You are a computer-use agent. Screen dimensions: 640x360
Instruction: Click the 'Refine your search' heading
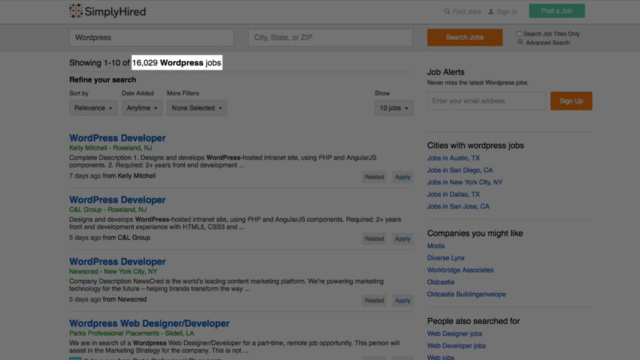coord(102,80)
